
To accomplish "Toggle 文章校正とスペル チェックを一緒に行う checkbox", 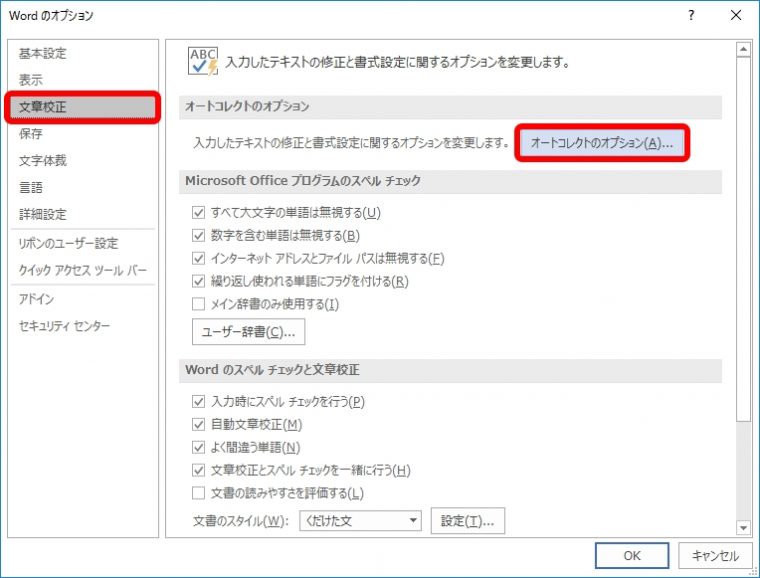I will (198, 470).
